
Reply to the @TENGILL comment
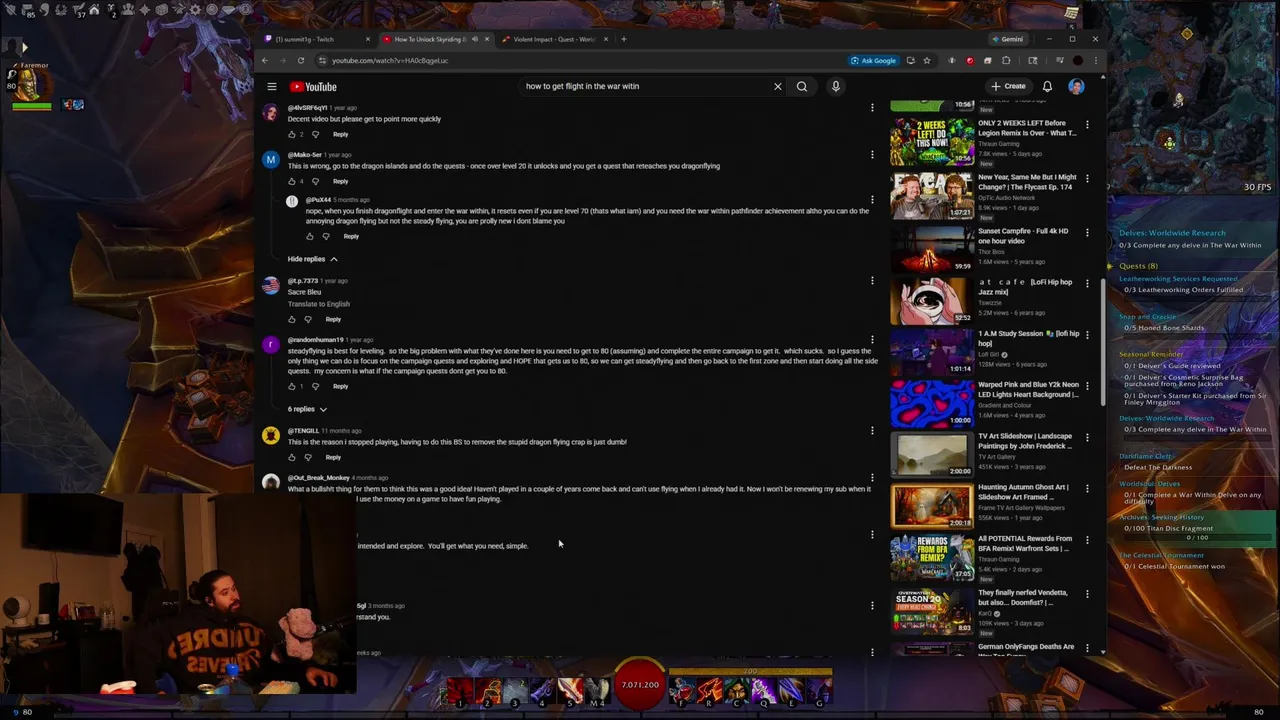coord(333,457)
